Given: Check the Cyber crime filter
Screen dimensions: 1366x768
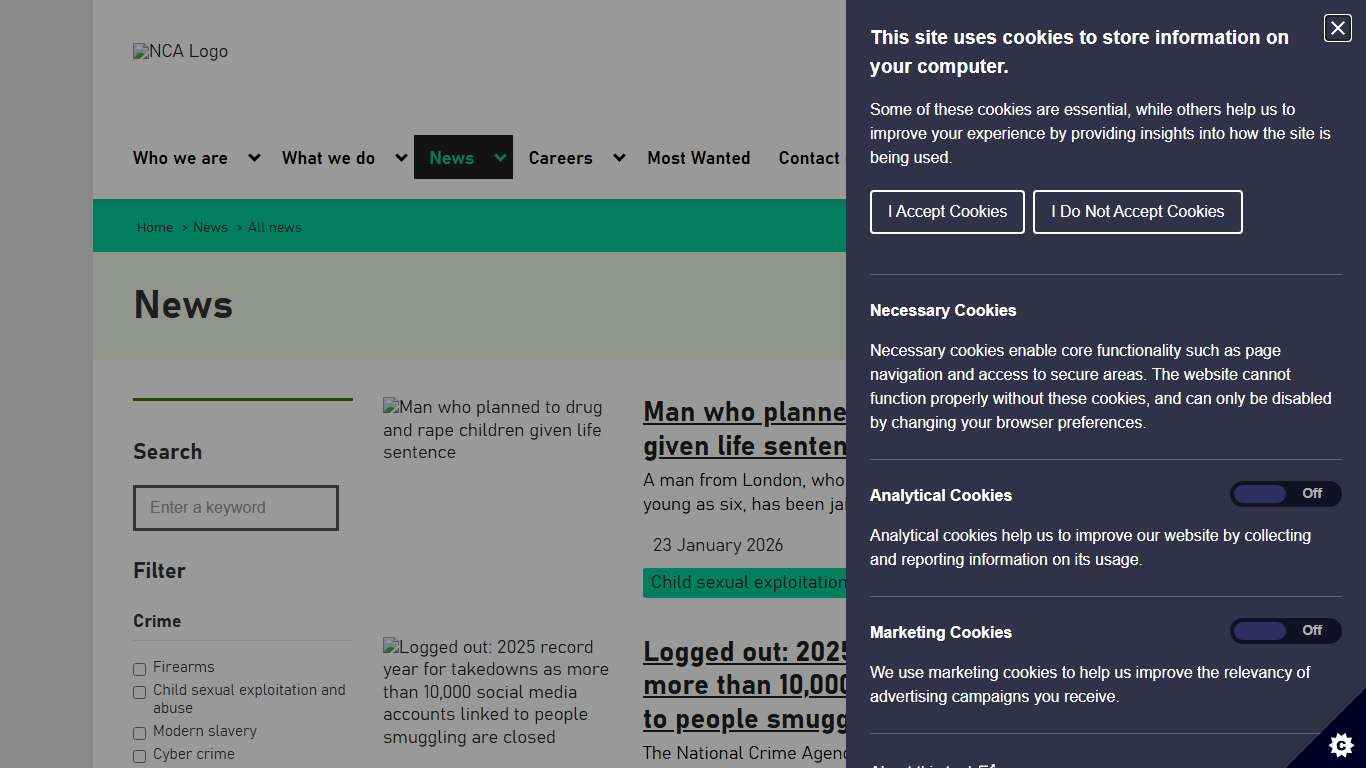Looking at the screenshot, I should 139,756.
